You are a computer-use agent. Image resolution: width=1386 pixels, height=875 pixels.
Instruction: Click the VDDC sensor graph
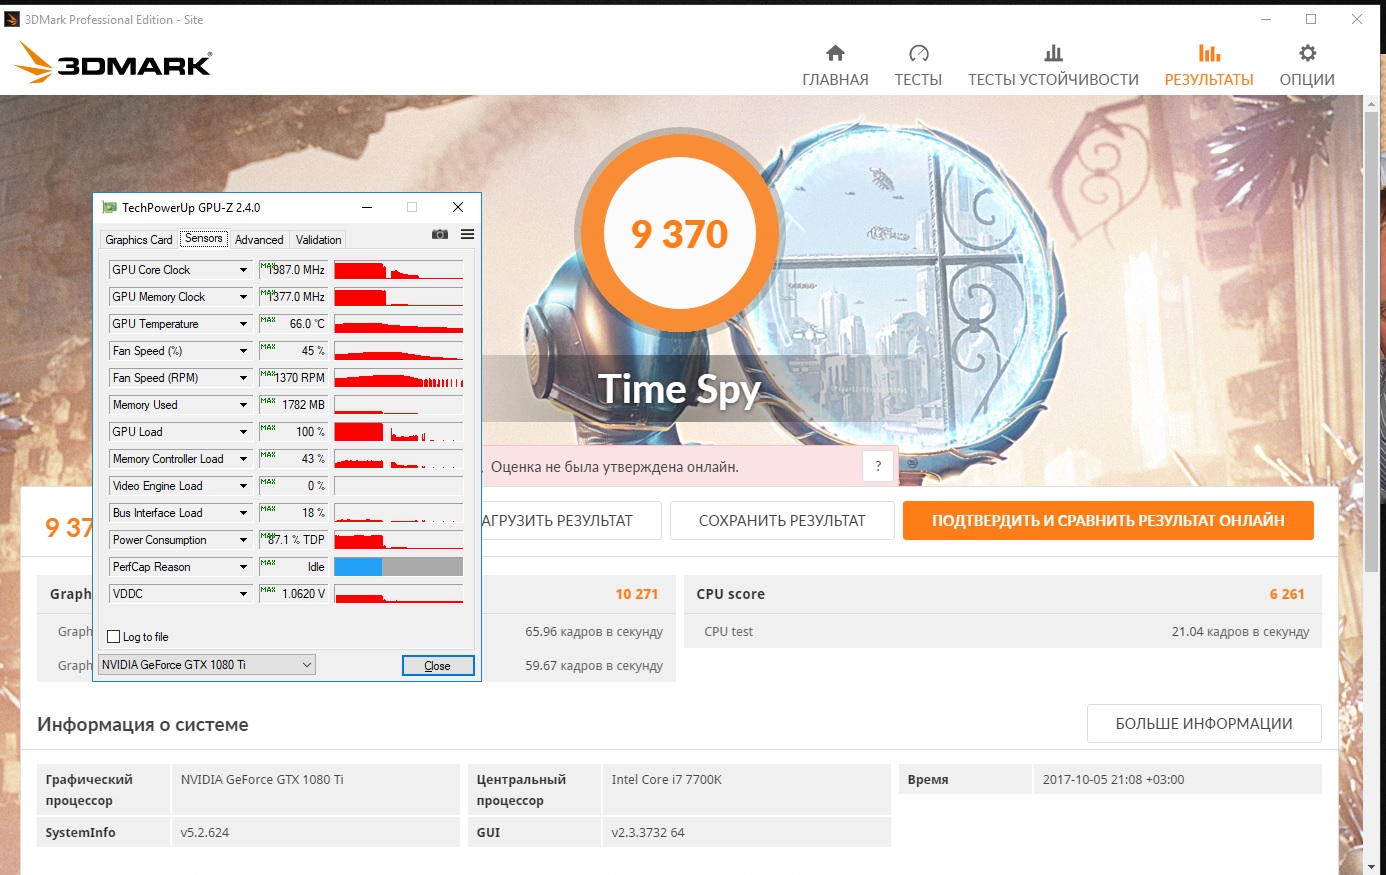tap(398, 594)
